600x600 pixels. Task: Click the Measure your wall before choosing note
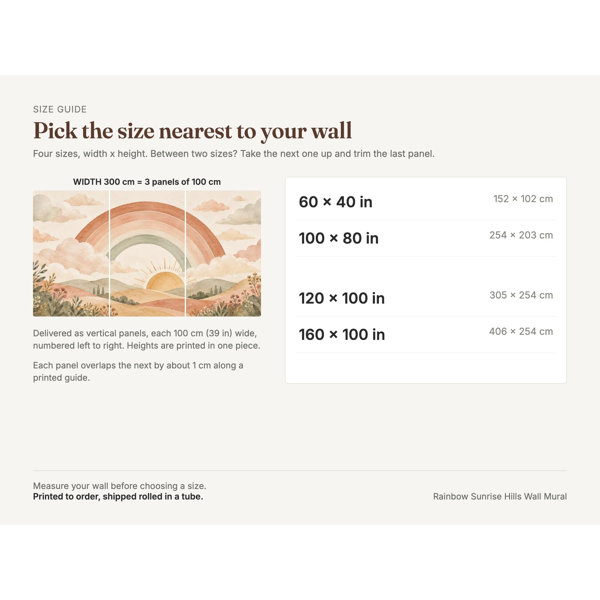[119, 486]
